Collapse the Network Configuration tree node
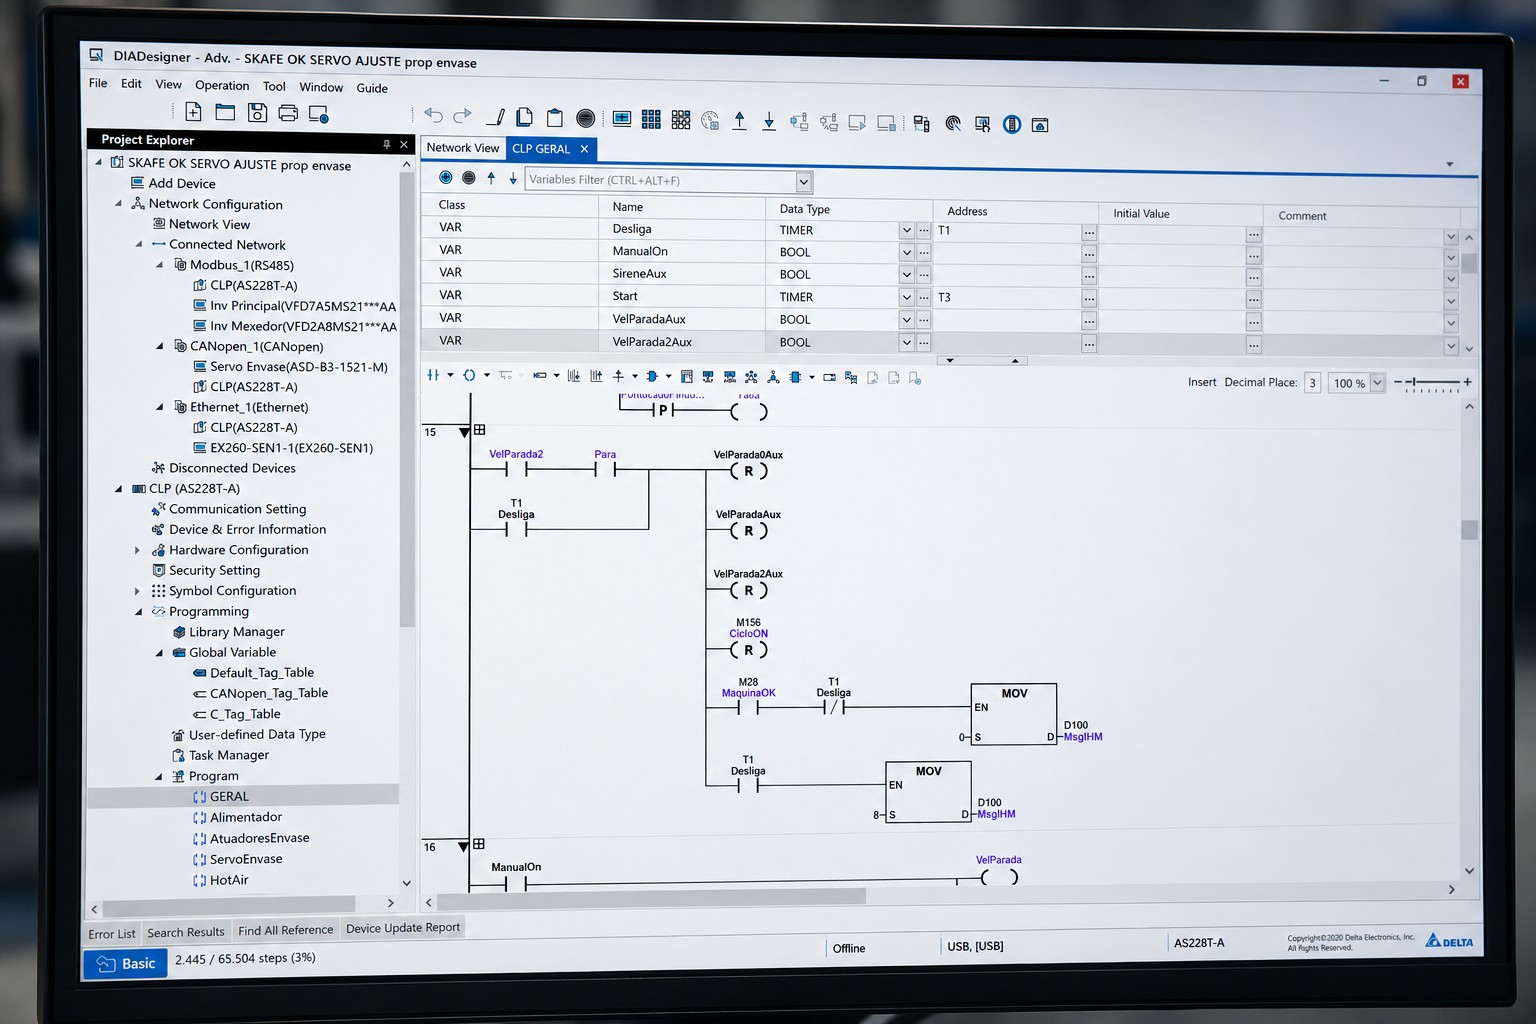Viewport: 1536px width, 1024px height. [x=118, y=203]
